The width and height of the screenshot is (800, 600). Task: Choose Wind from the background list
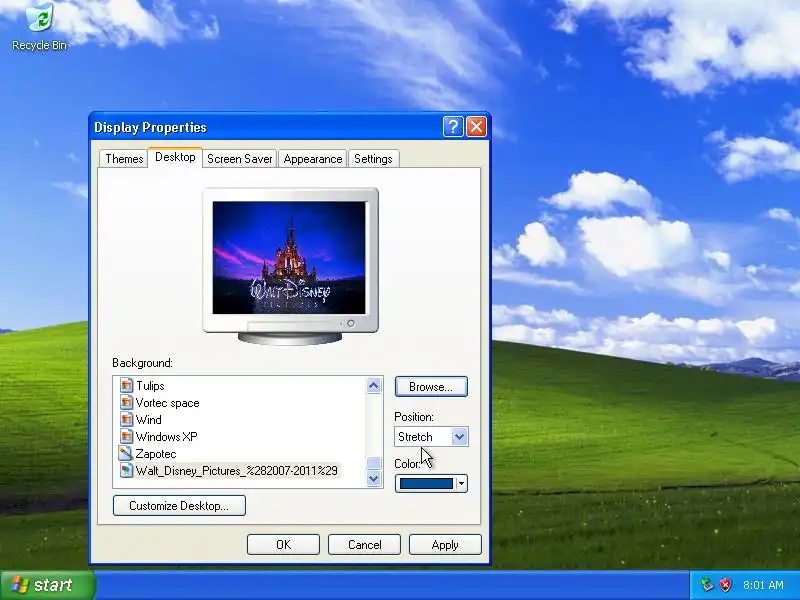tap(148, 420)
